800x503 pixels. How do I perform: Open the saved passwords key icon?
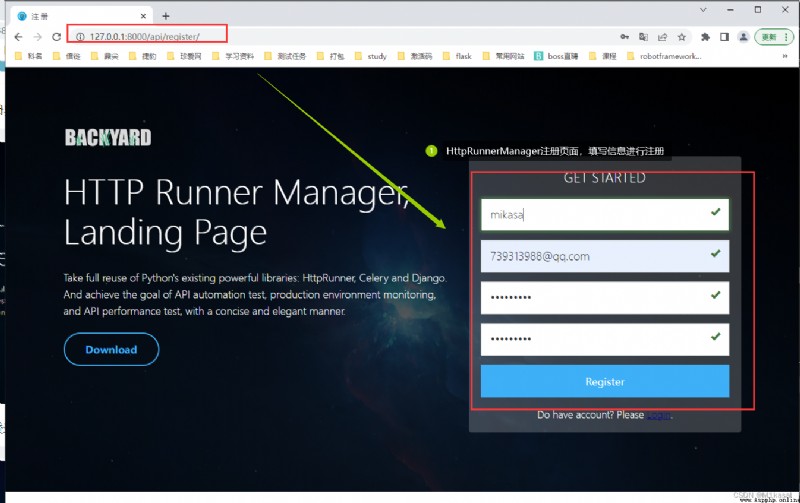[624, 37]
